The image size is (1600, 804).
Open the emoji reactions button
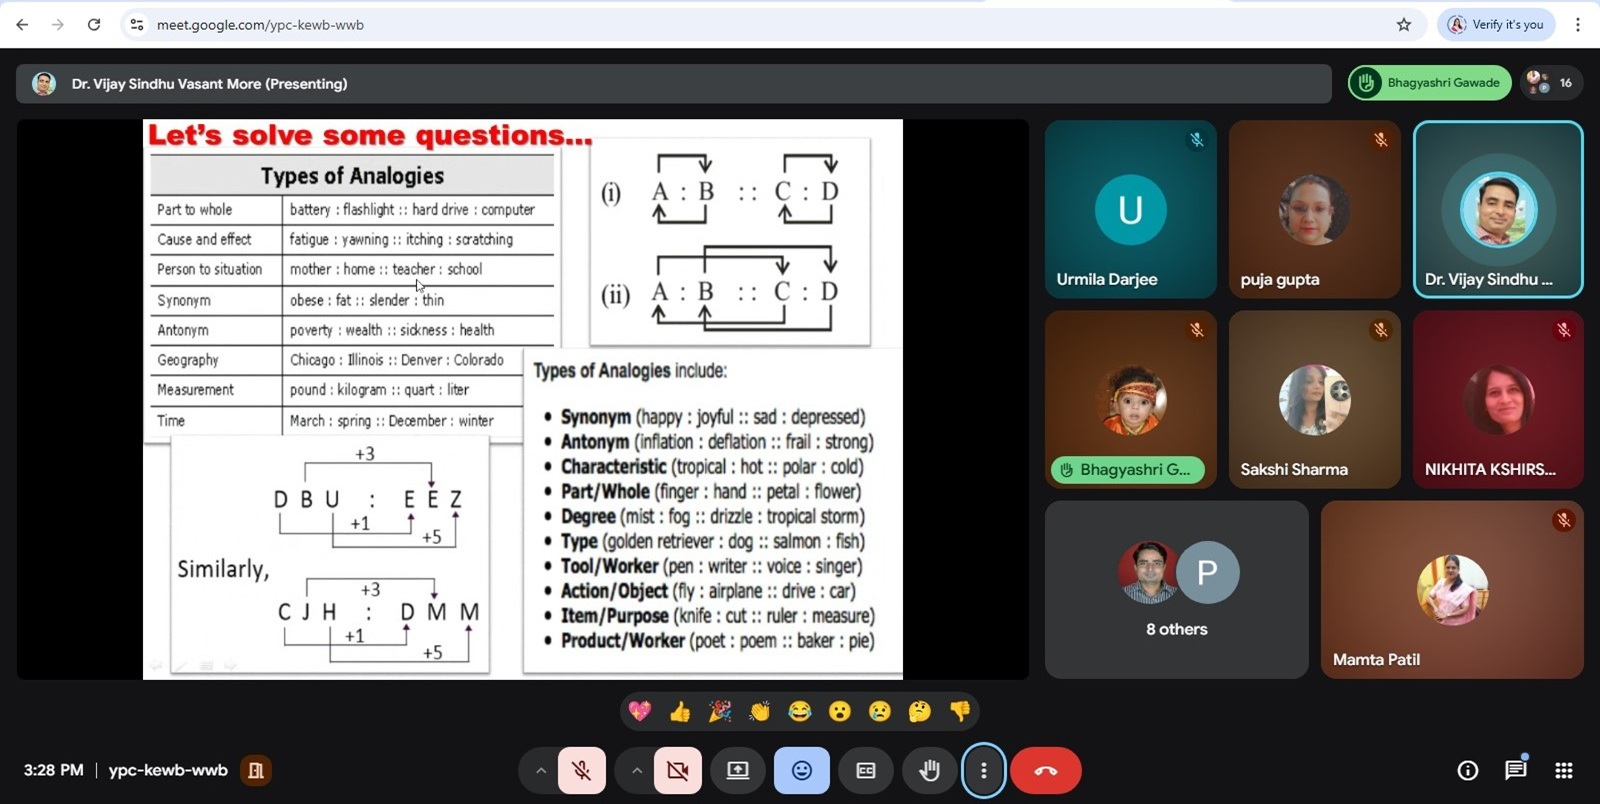(801, 770)
